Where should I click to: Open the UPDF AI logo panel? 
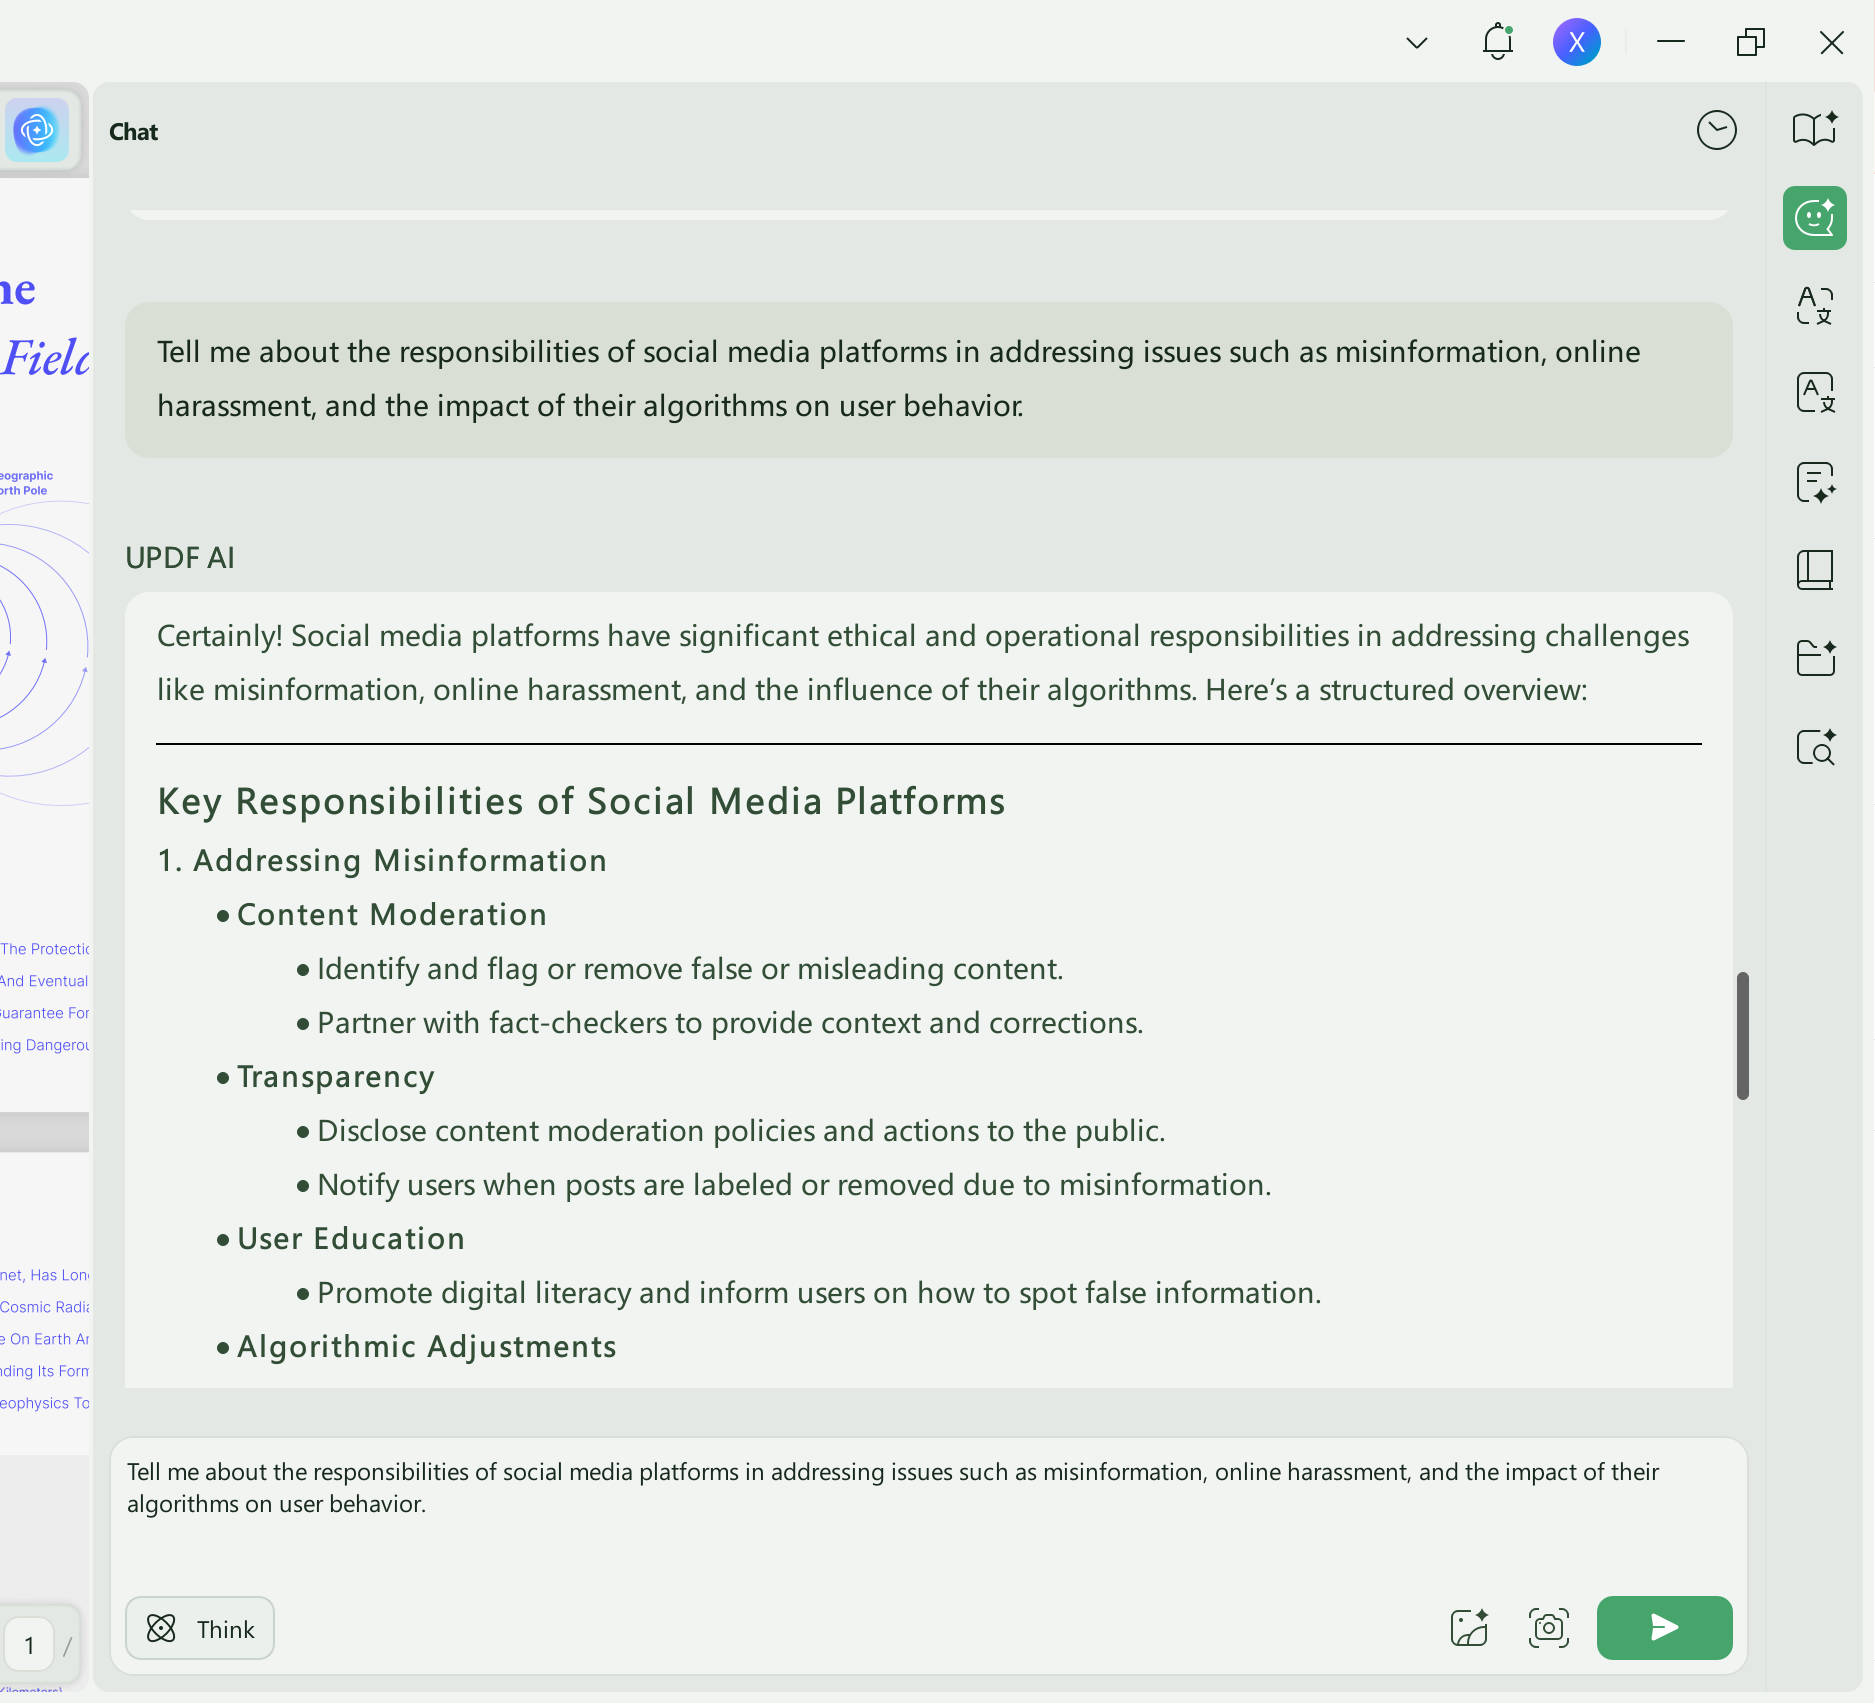[37, 130]
